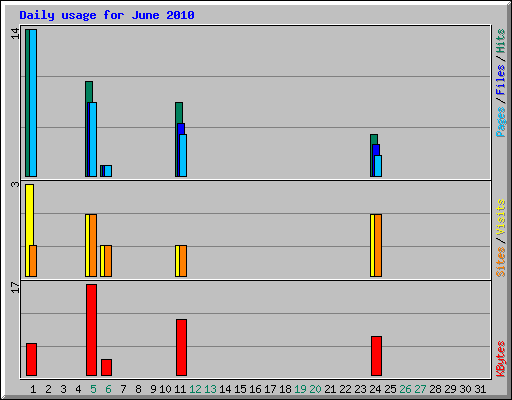This screenshot has width=512, height=400.
Task: Select the "Pages" legend label
Action: pyautogui.click(x=500, y=122)
